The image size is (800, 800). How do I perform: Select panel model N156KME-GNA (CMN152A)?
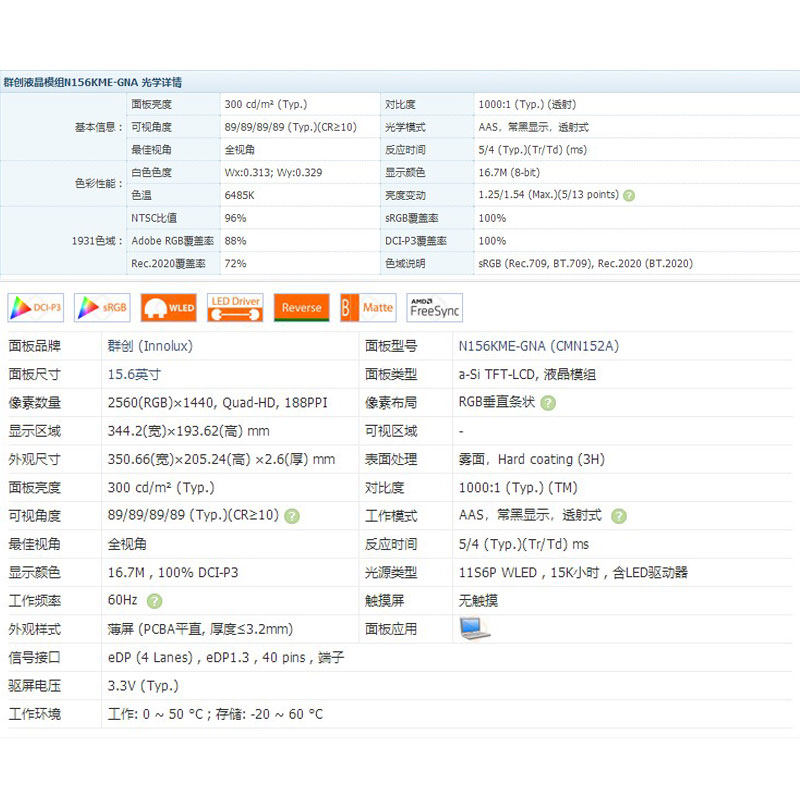pos(539,346)
